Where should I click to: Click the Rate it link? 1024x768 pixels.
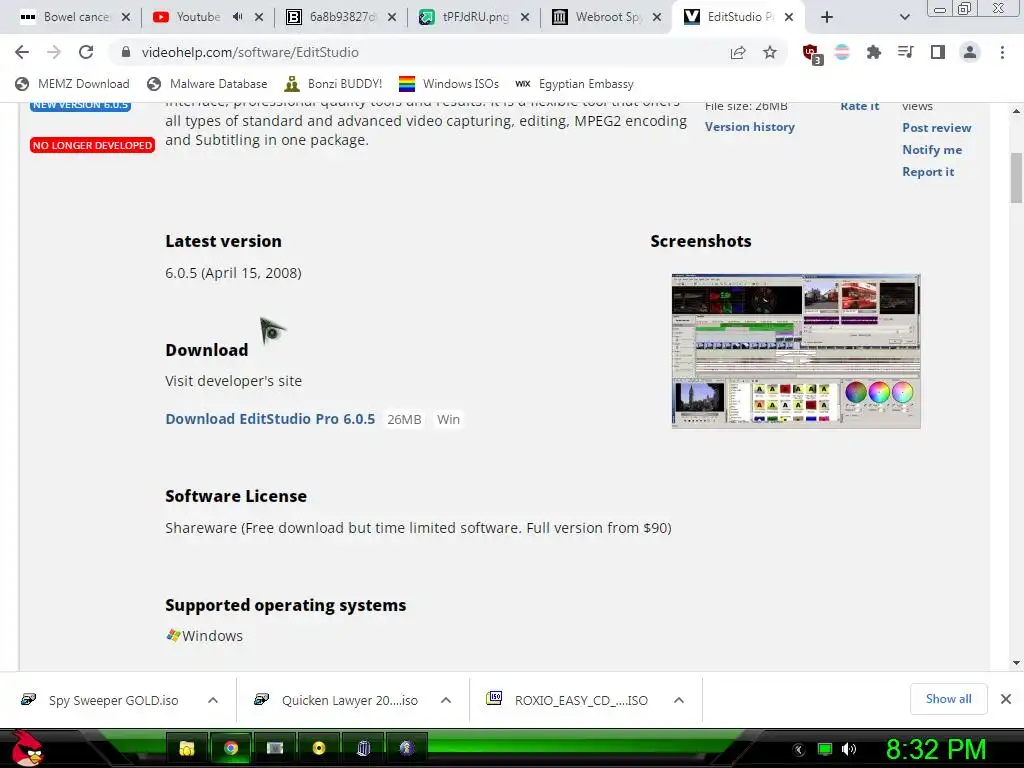859,106
